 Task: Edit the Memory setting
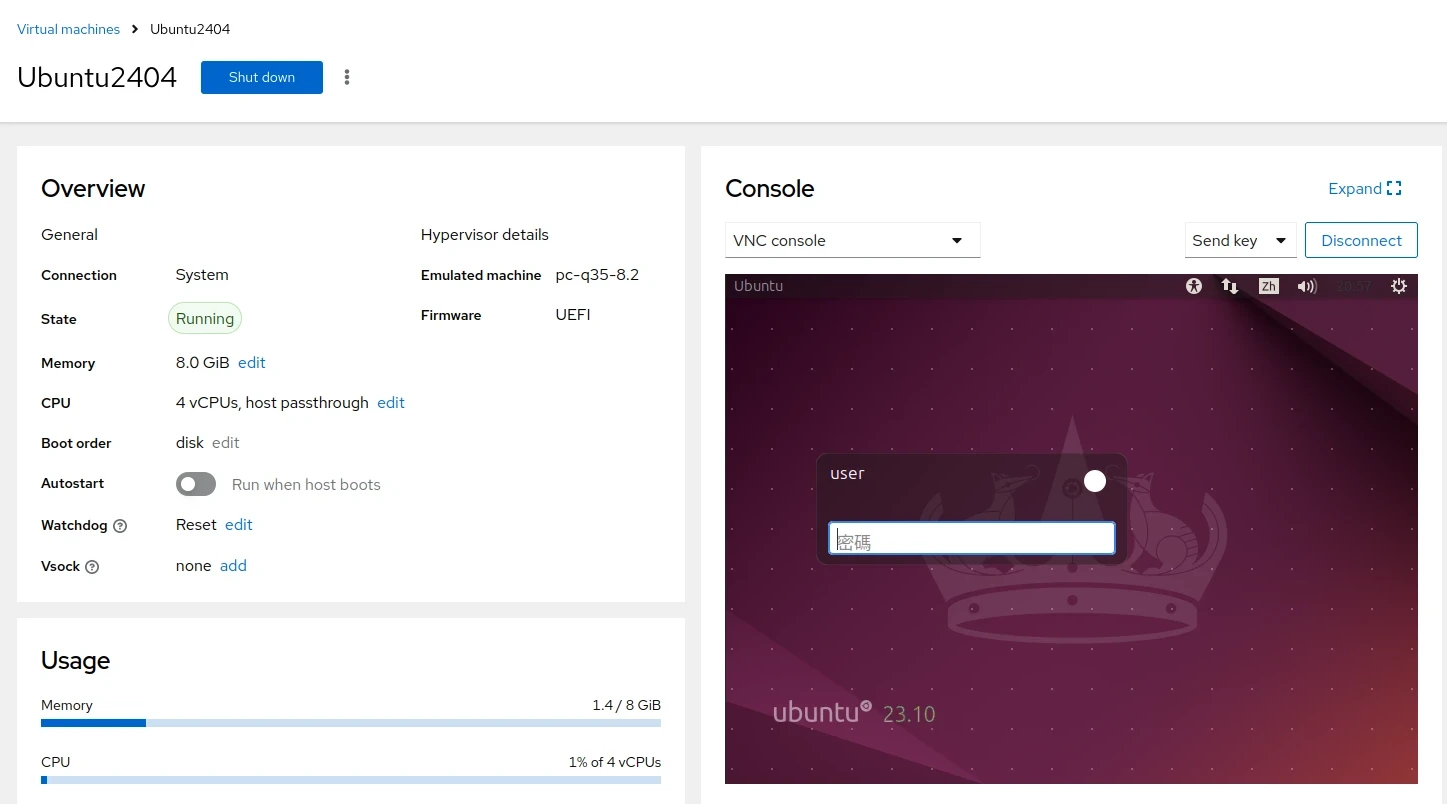click(x=252, y=363)
